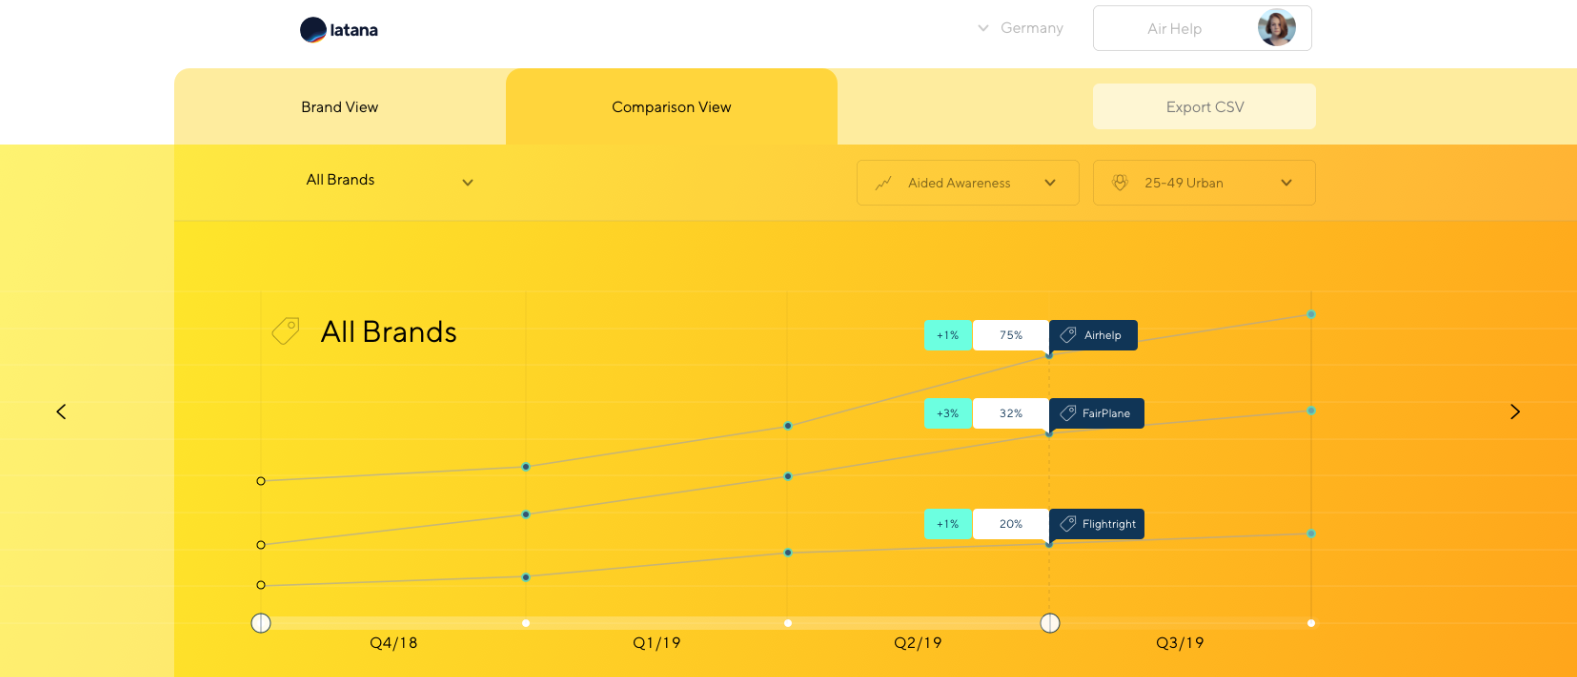The width and height of the screenshot is (1577, 677).
Task: Click the All Brands chart heading
Action: (389, 332)
